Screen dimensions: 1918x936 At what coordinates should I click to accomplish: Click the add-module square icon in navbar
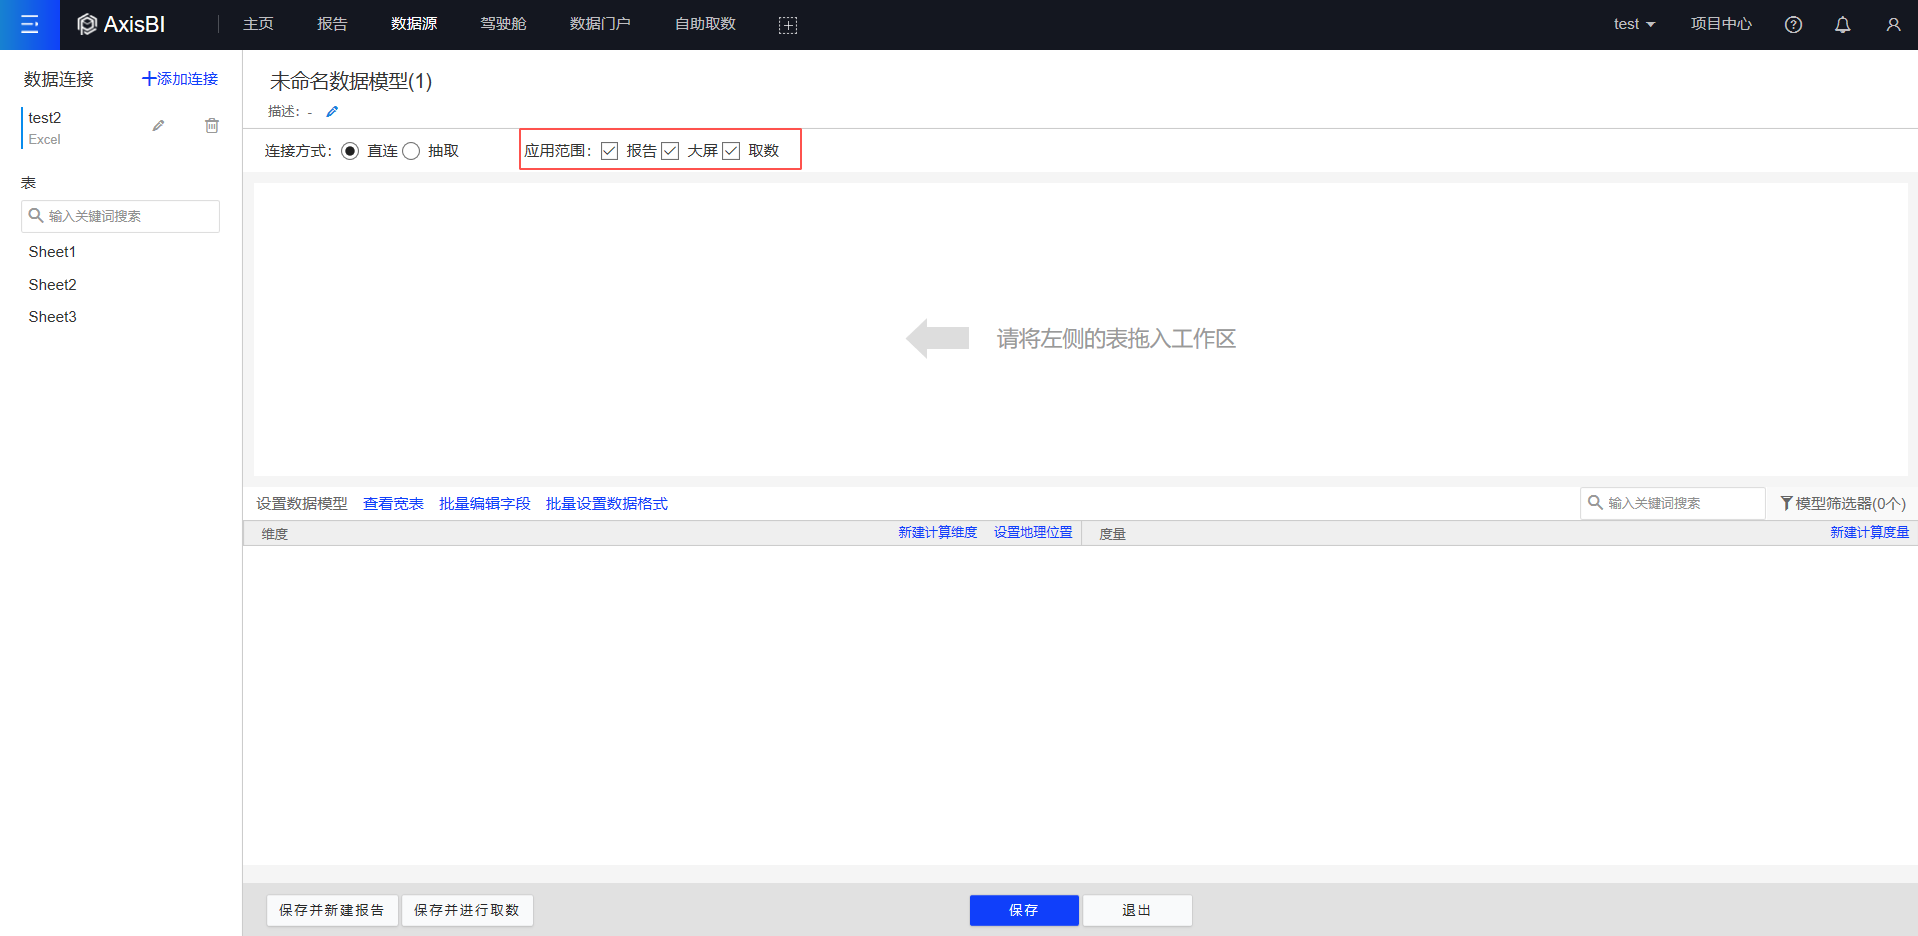click(788, 25)
